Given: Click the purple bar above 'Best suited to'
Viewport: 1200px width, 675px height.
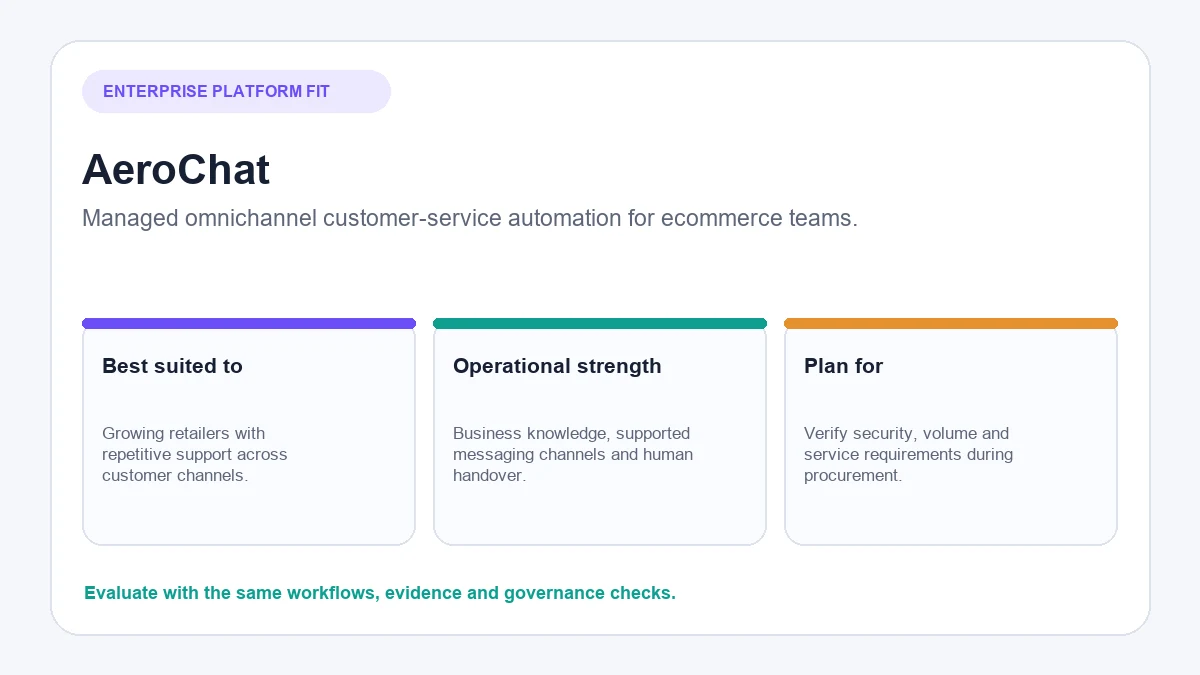Looking at the screenshot, I should click(x=249, y=323).
